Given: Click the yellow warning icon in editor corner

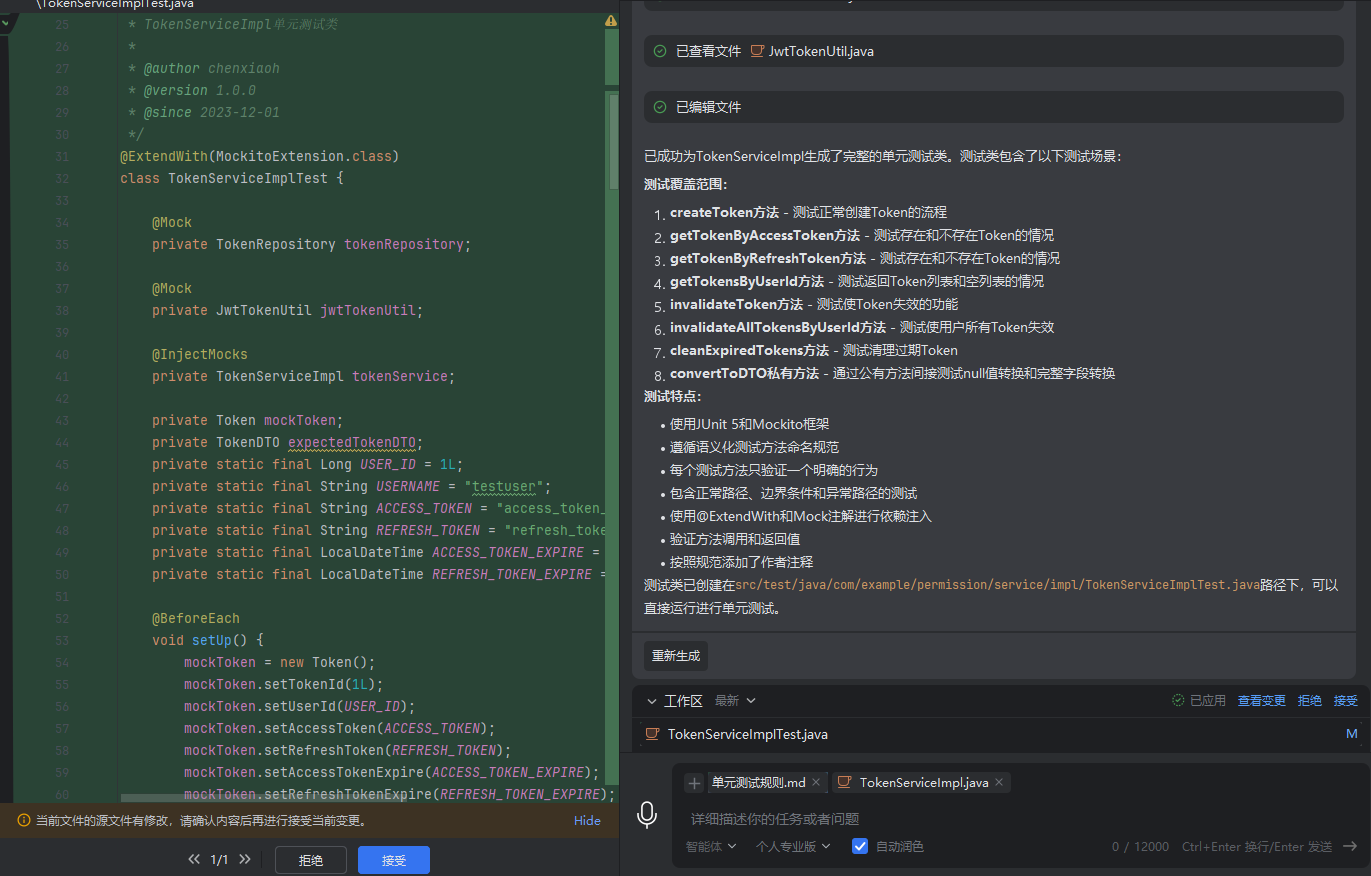Looking at the screenshot, I should tap(610, 21).
